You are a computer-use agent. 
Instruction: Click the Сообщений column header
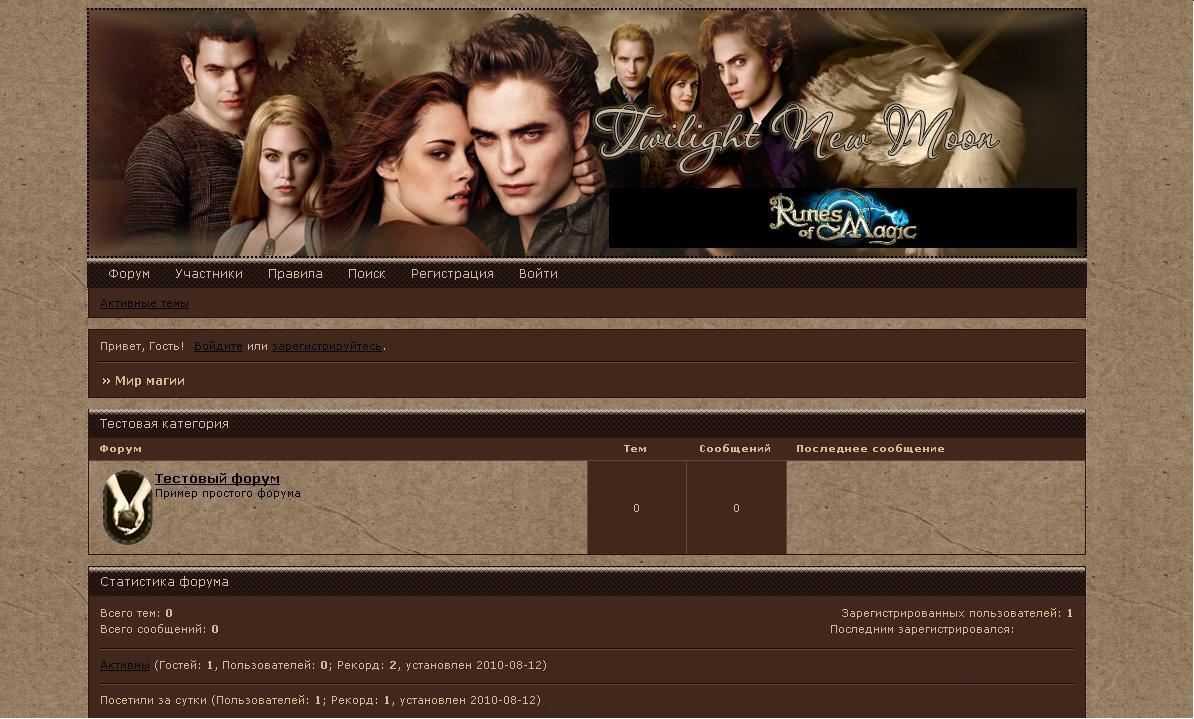tap(735, 449)
